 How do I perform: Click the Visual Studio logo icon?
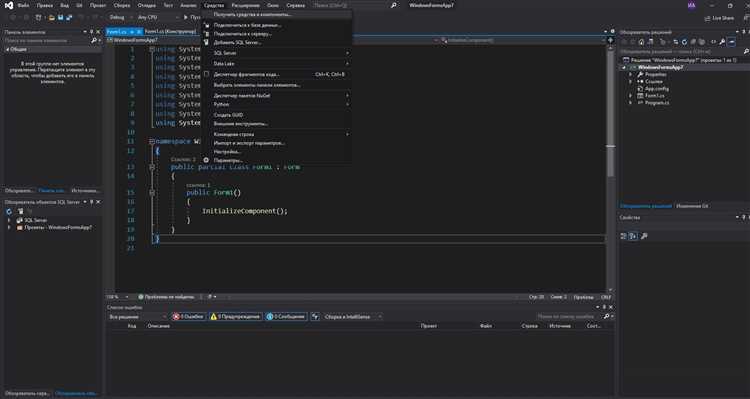[x=9, y=5]
